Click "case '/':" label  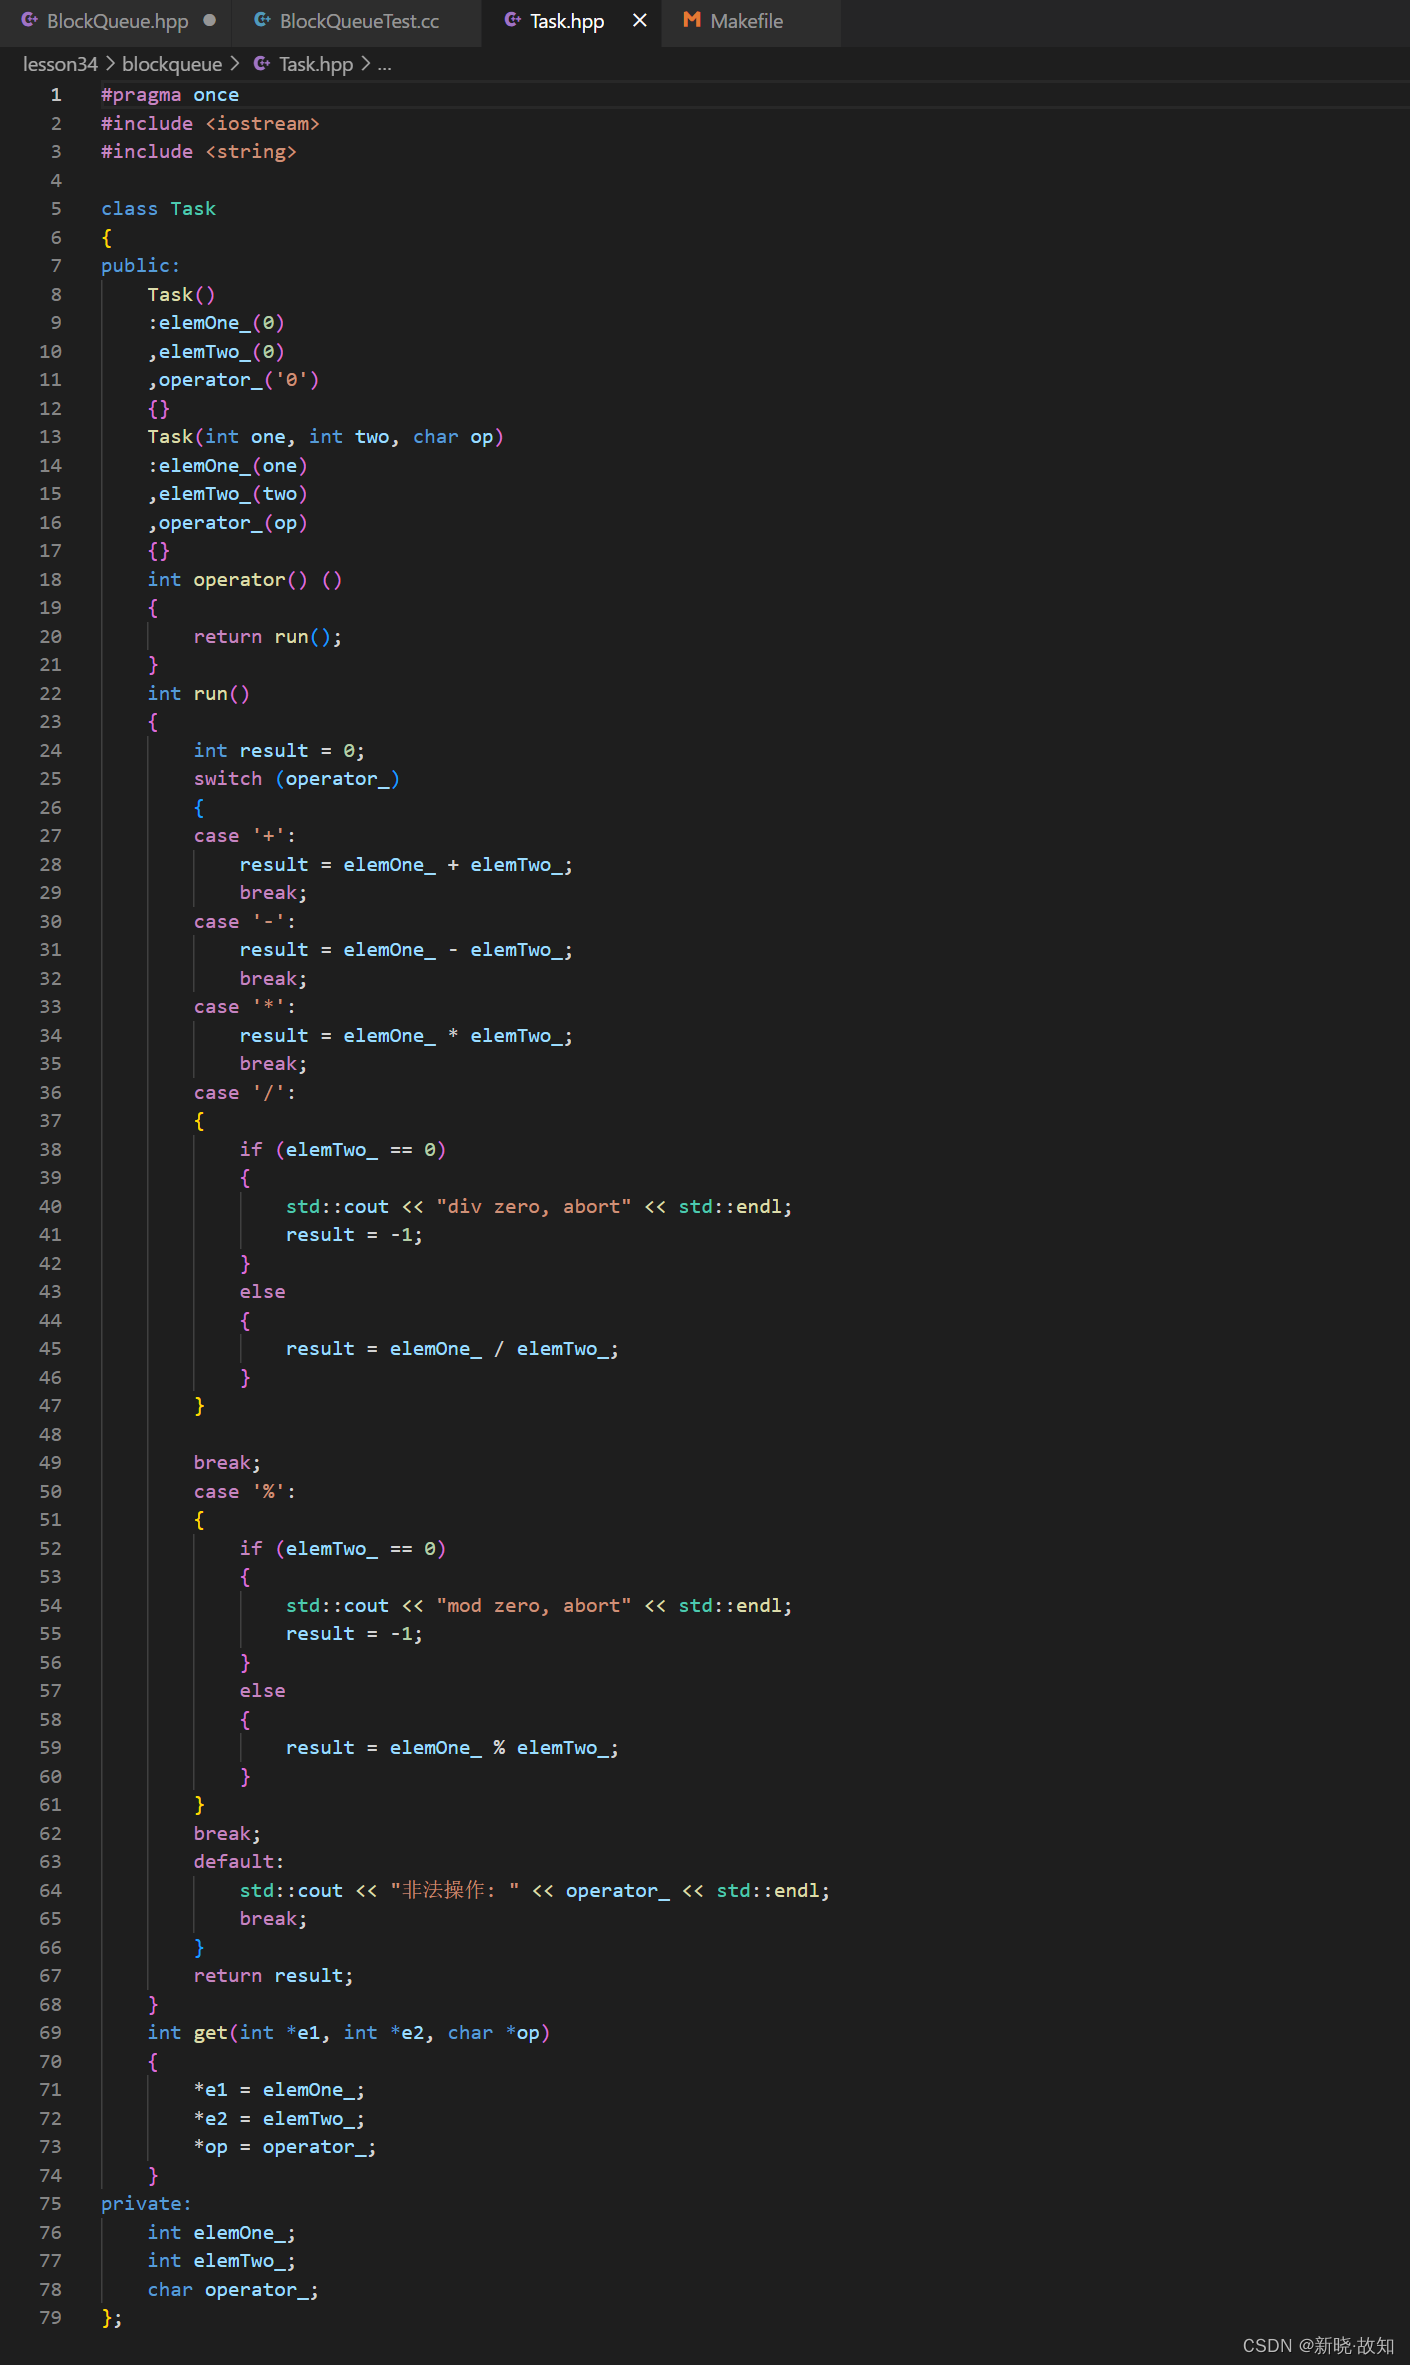click(245, 1093)
